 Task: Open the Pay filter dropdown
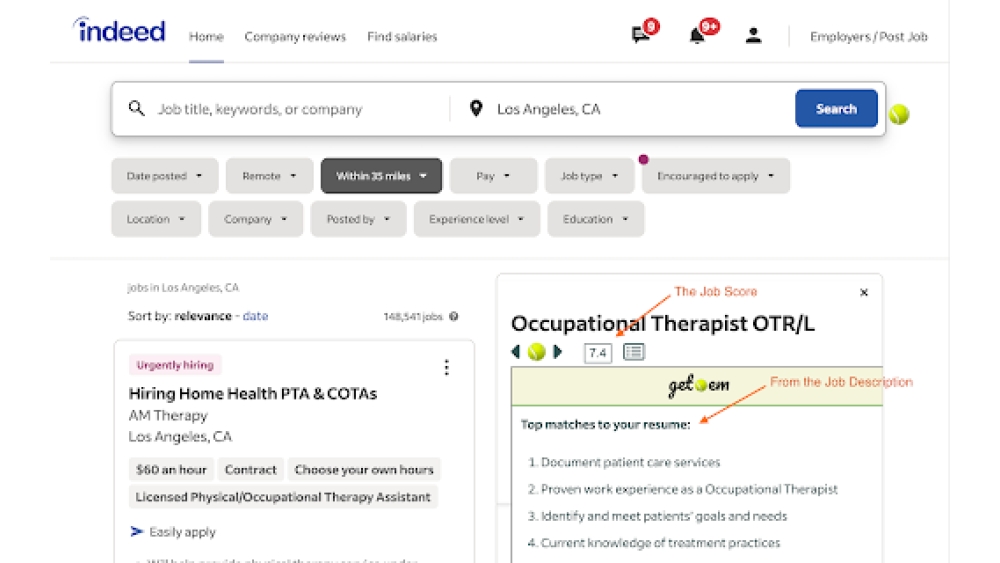coord(493,176)
